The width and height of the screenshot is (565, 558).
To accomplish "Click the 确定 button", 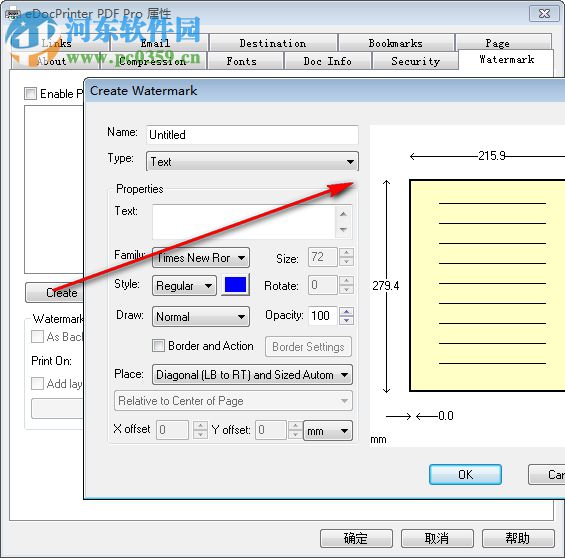I will [x=356, y=538].
